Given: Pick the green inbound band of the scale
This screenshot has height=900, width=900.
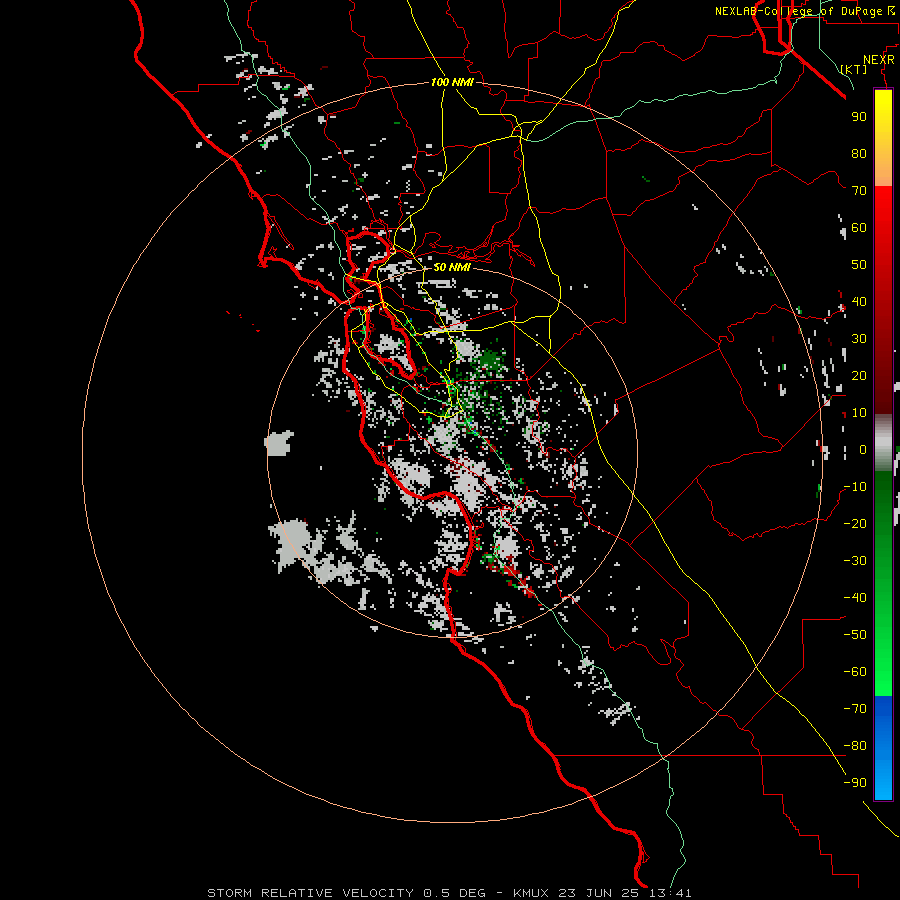Looking at the screenshot, I should 883,583.
